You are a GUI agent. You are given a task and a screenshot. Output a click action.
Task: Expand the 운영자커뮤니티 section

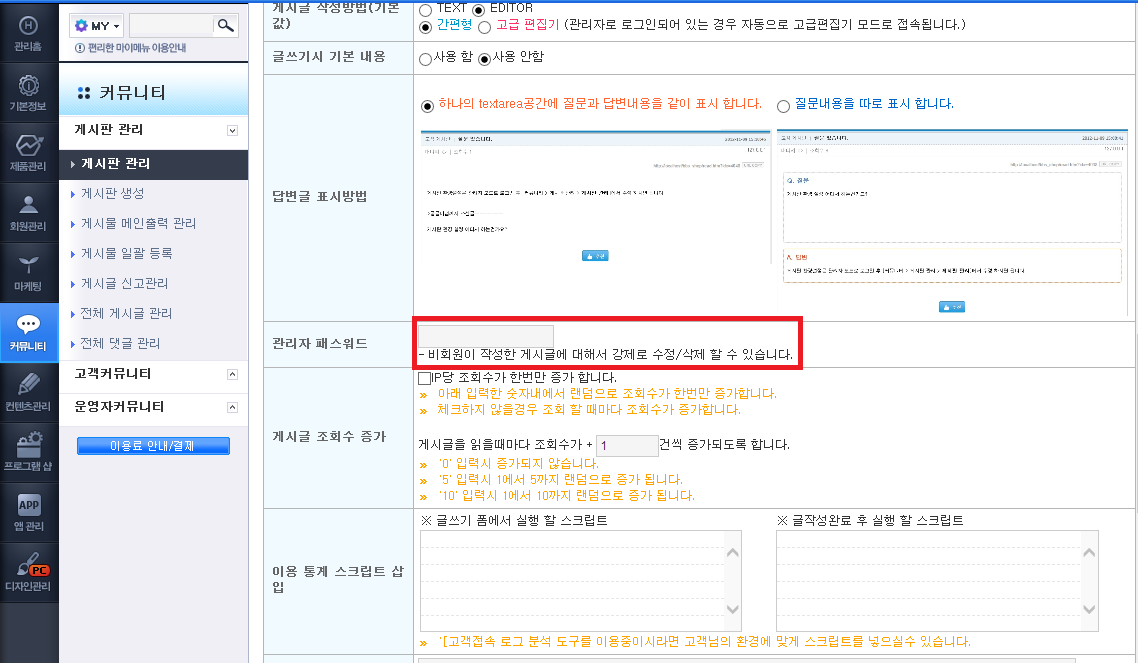(x=232, y=407)
